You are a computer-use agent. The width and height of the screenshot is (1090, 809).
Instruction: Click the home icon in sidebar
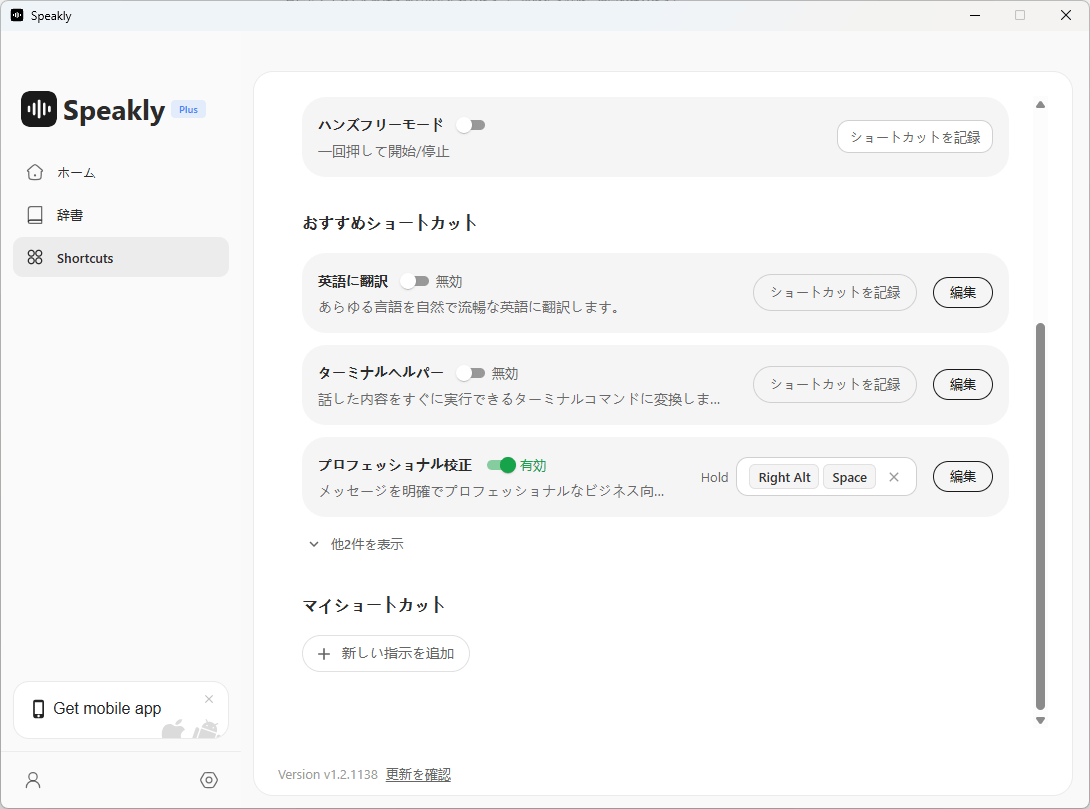click(x=35, y=172)
